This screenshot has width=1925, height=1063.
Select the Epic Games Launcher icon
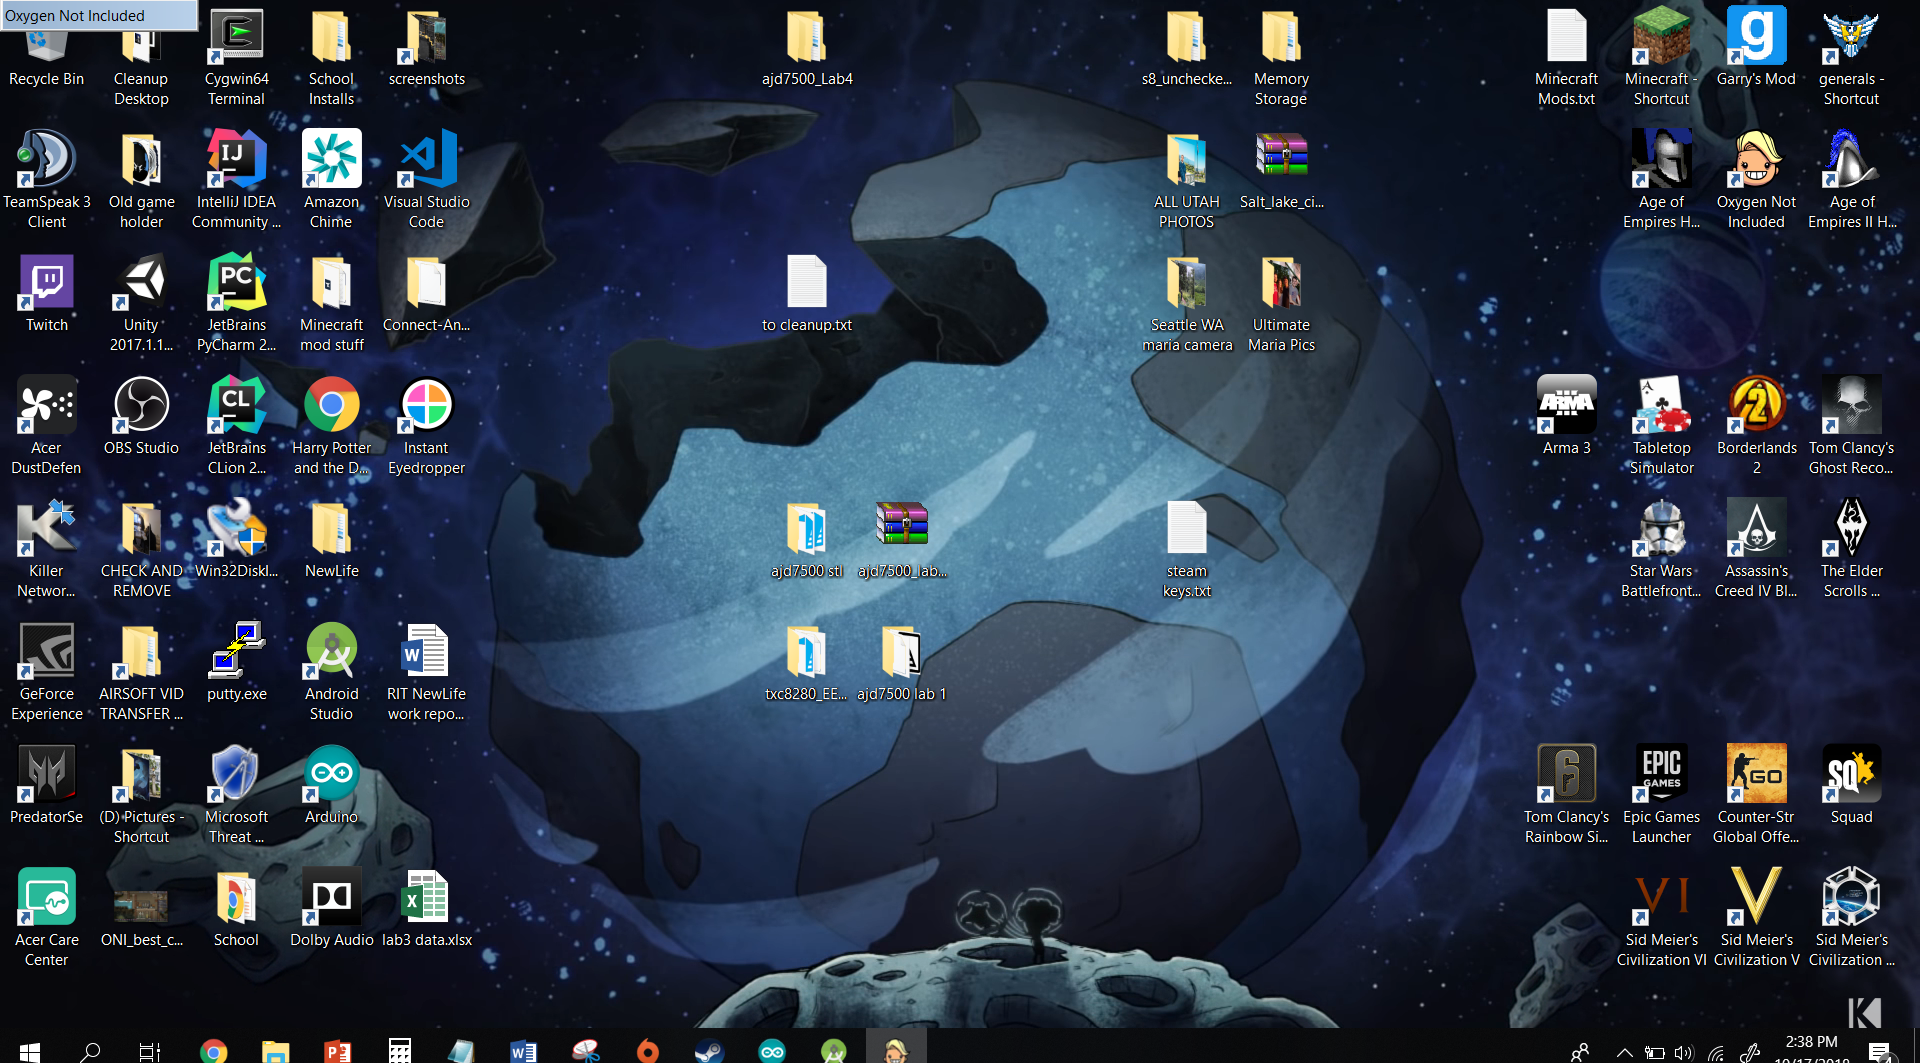(x=1661, y=776)
